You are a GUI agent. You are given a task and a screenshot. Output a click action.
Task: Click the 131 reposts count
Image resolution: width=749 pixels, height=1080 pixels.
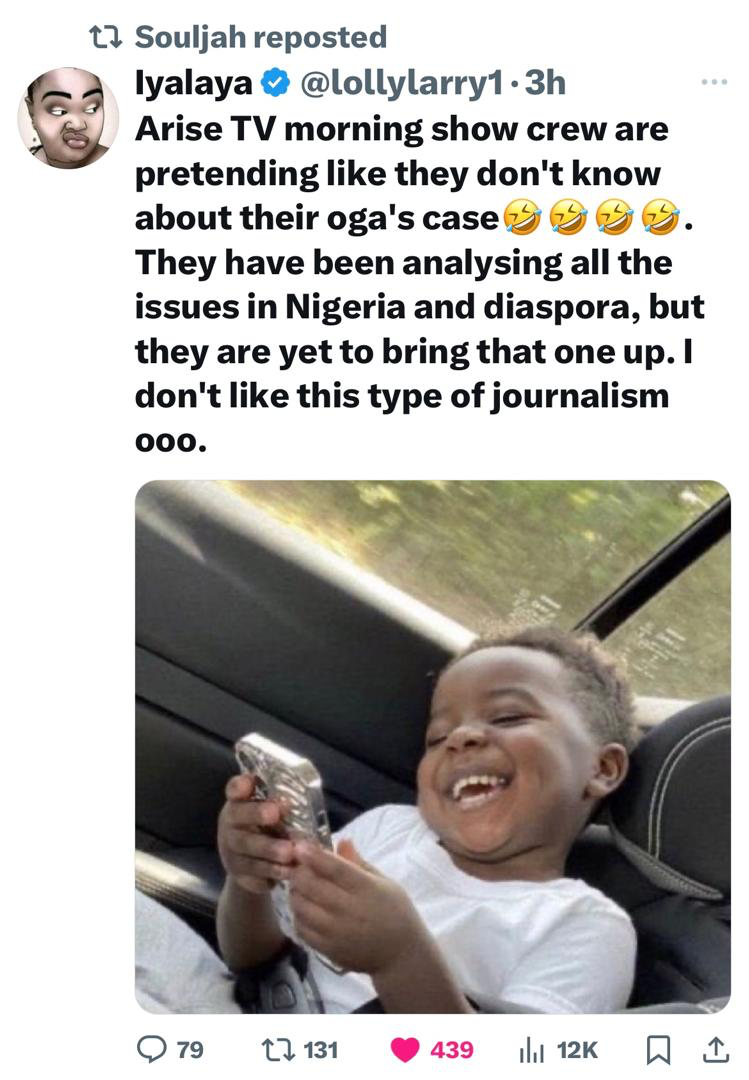[x=320, y=1050]
